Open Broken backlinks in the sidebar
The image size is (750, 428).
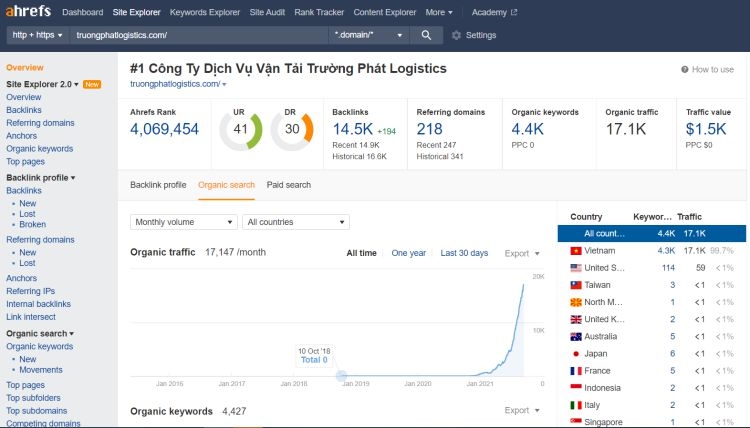pyautogui.click(x=33, y=224)
